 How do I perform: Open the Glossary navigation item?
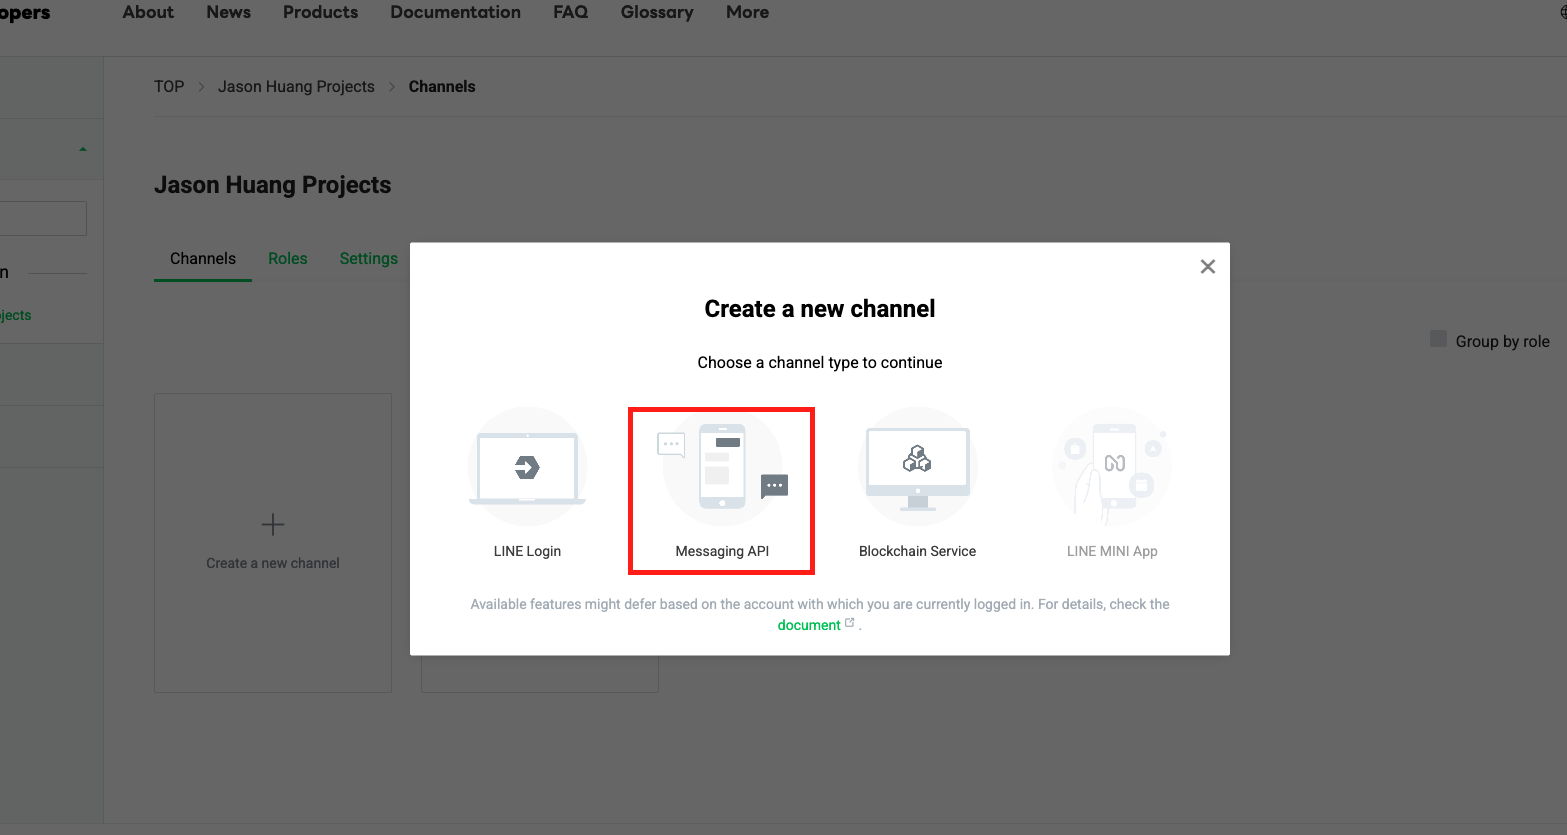click(x=657, y=13)
